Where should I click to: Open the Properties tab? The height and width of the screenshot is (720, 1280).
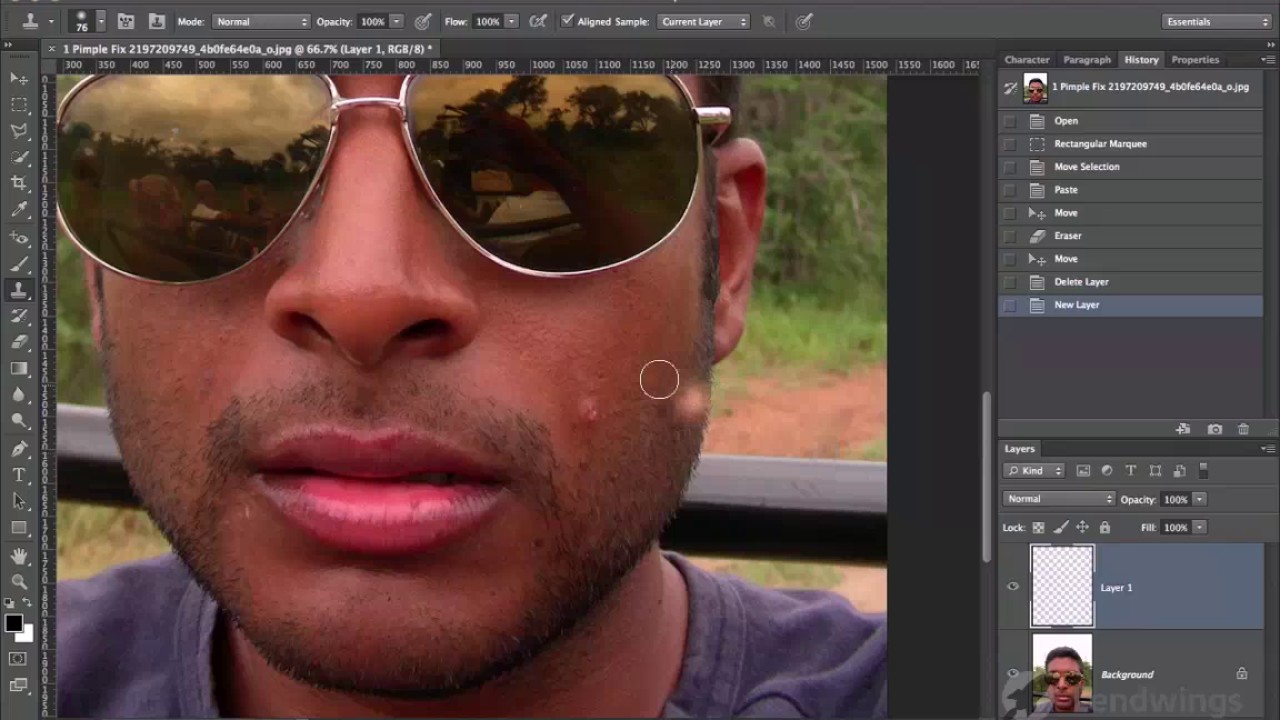click(1195, 60)
